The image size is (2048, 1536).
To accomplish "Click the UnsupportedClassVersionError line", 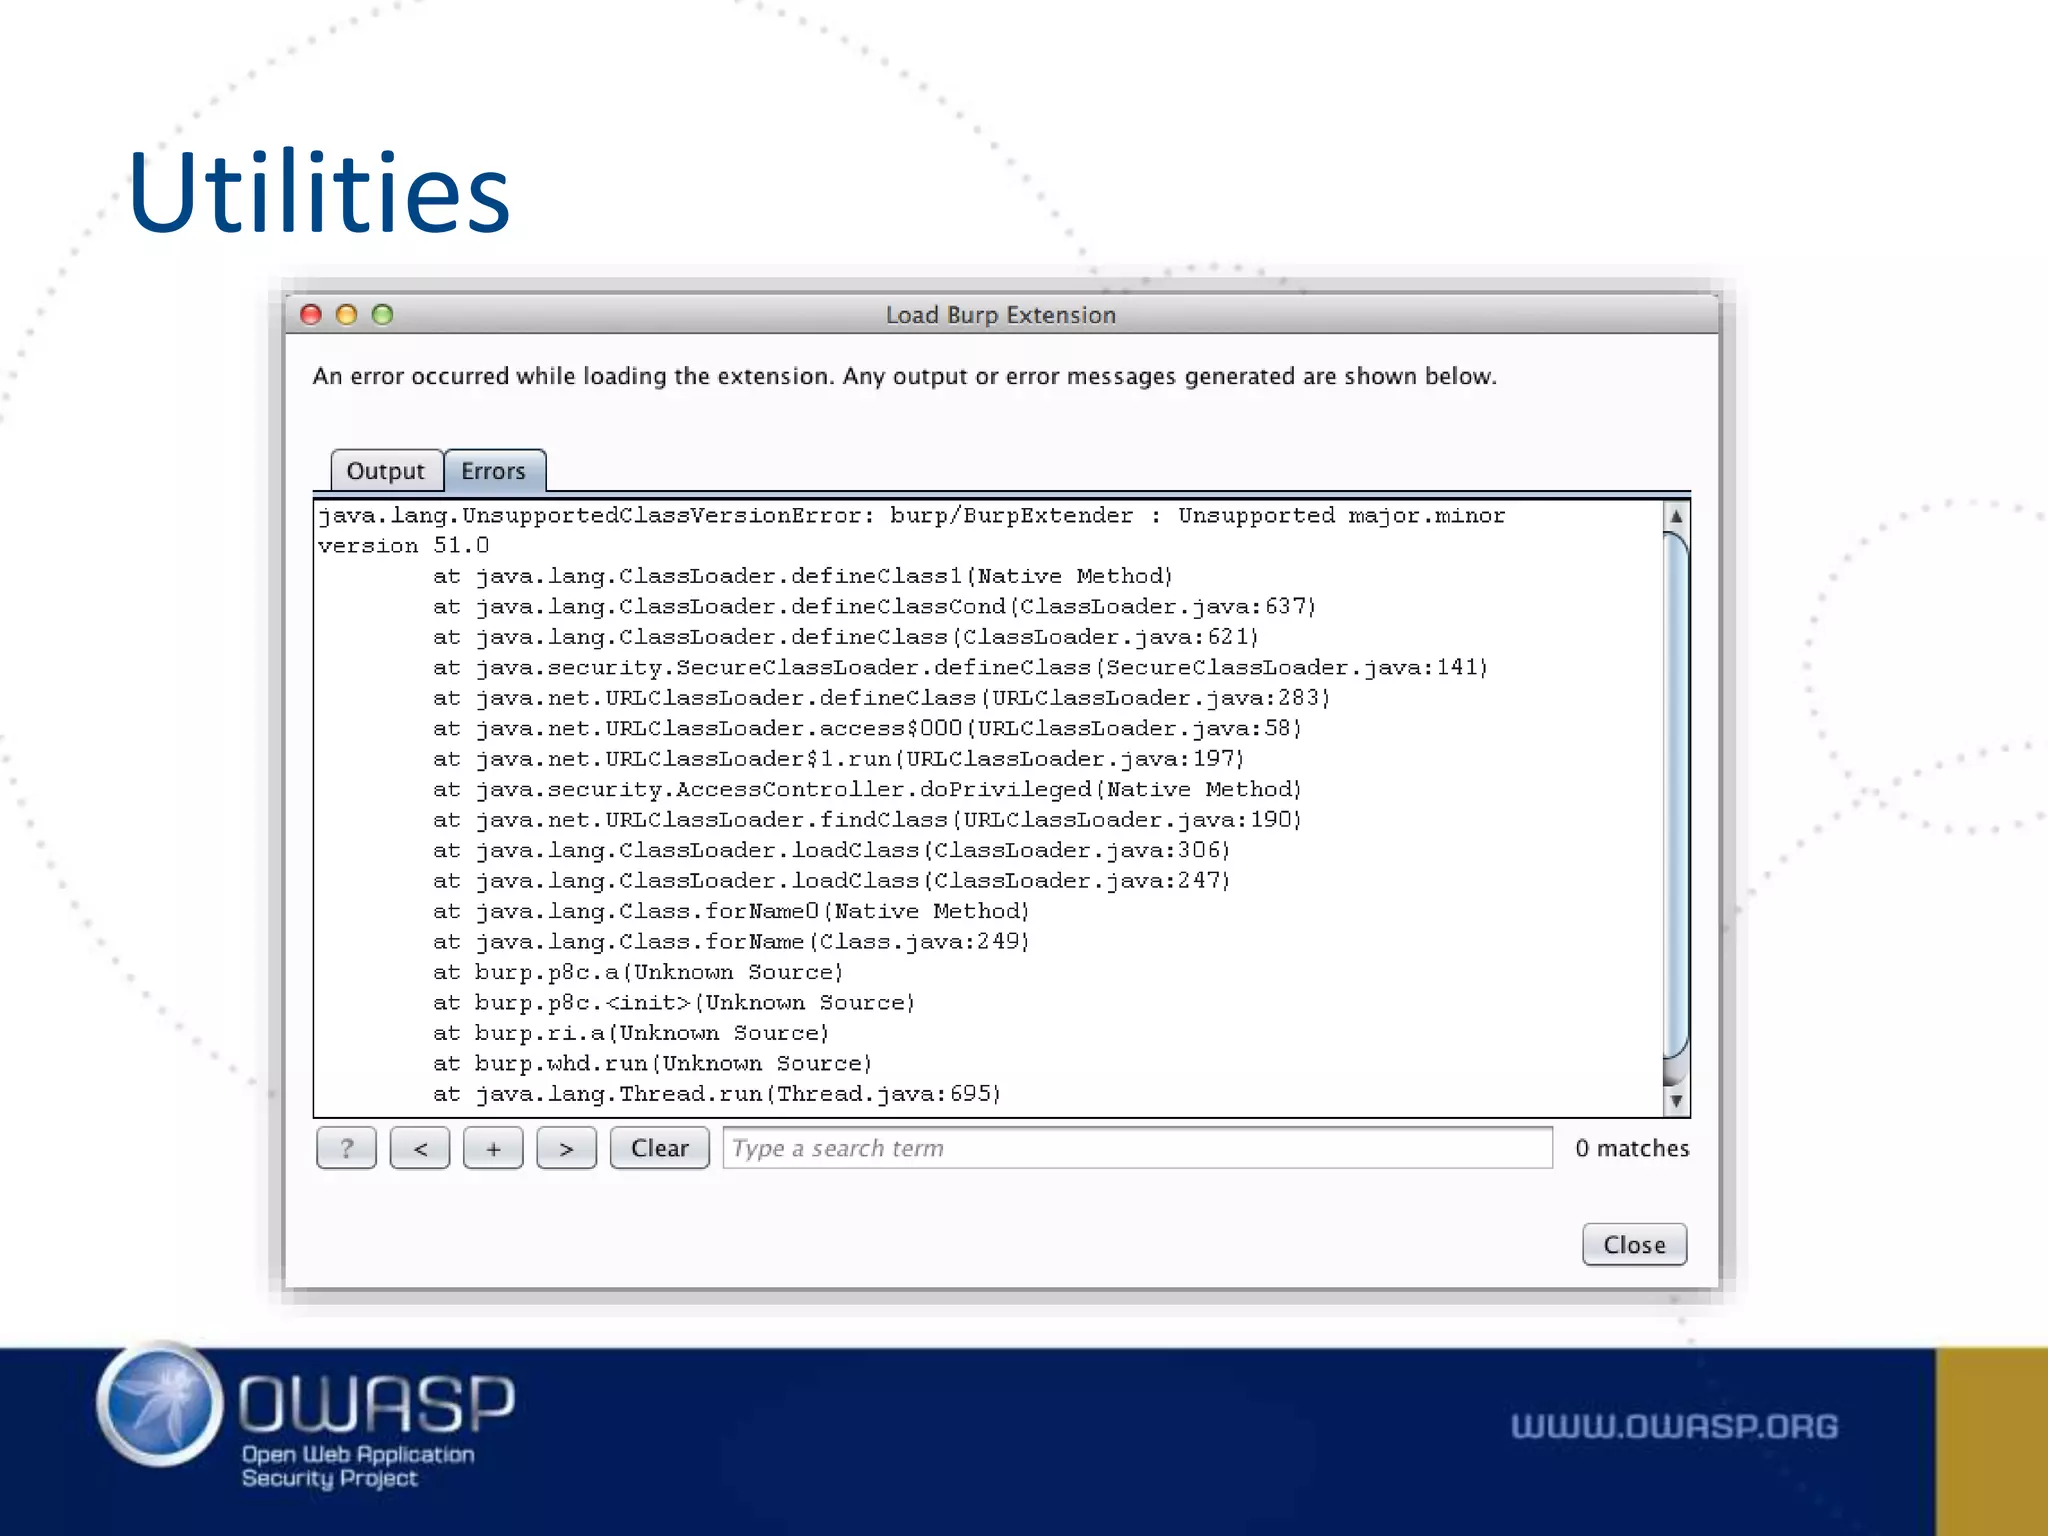I will 911,516.
